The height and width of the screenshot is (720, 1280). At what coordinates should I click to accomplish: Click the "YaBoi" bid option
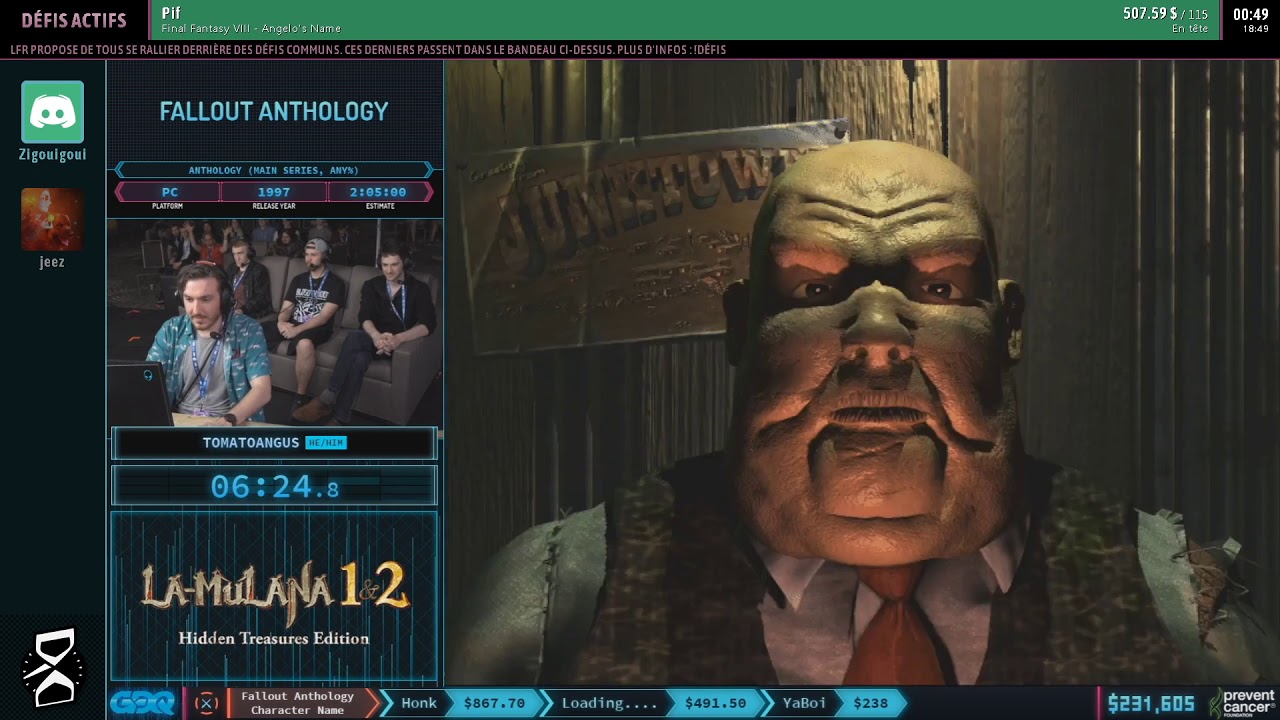coord(804,703)
